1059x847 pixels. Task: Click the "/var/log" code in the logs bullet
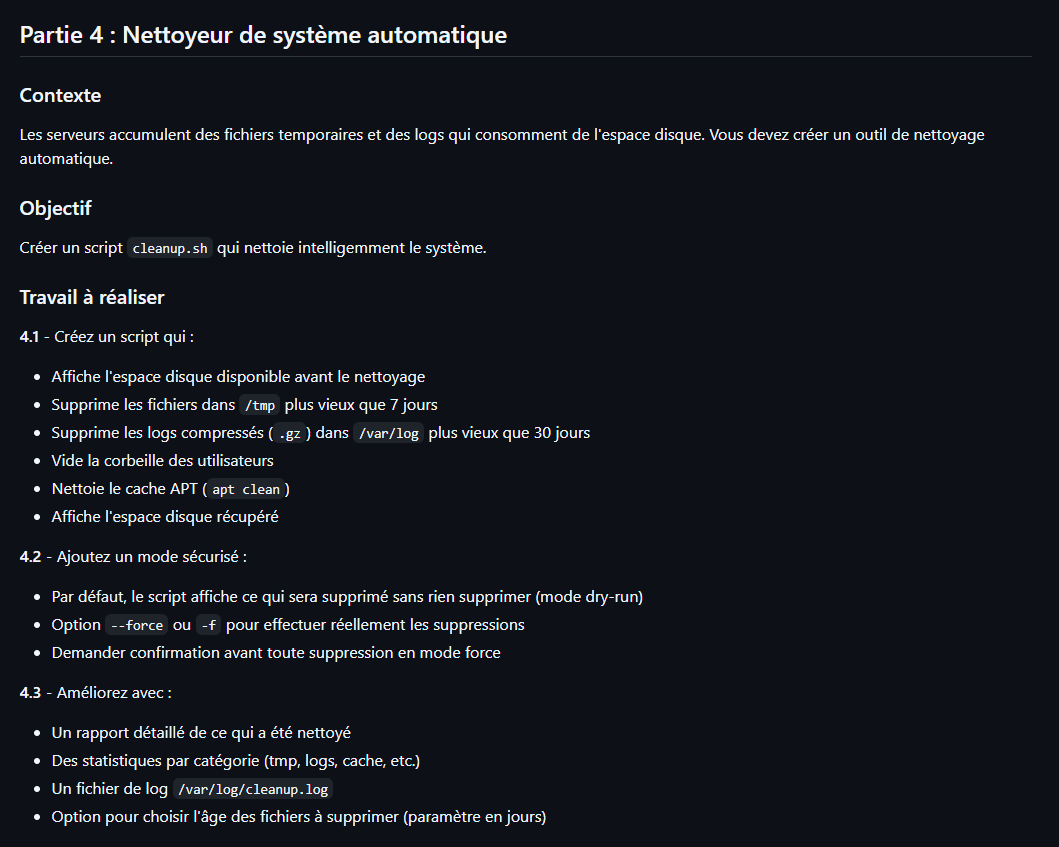tap(388, 433)
